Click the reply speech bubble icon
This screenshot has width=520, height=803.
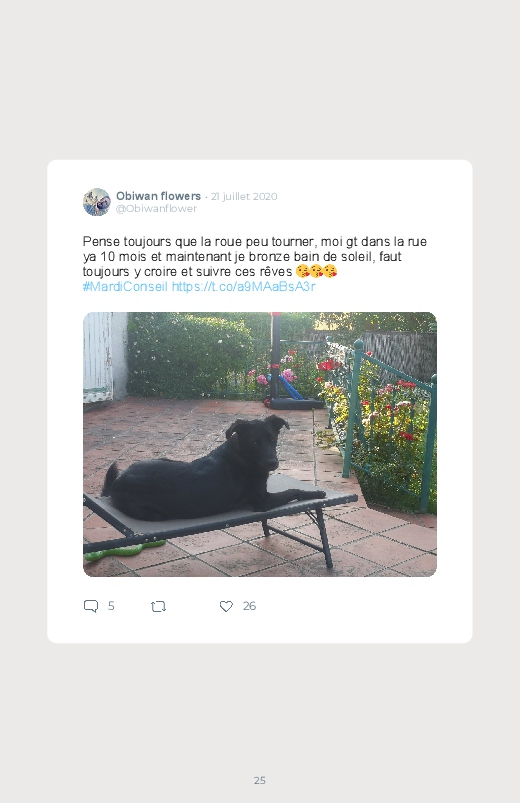coord(91,606)
